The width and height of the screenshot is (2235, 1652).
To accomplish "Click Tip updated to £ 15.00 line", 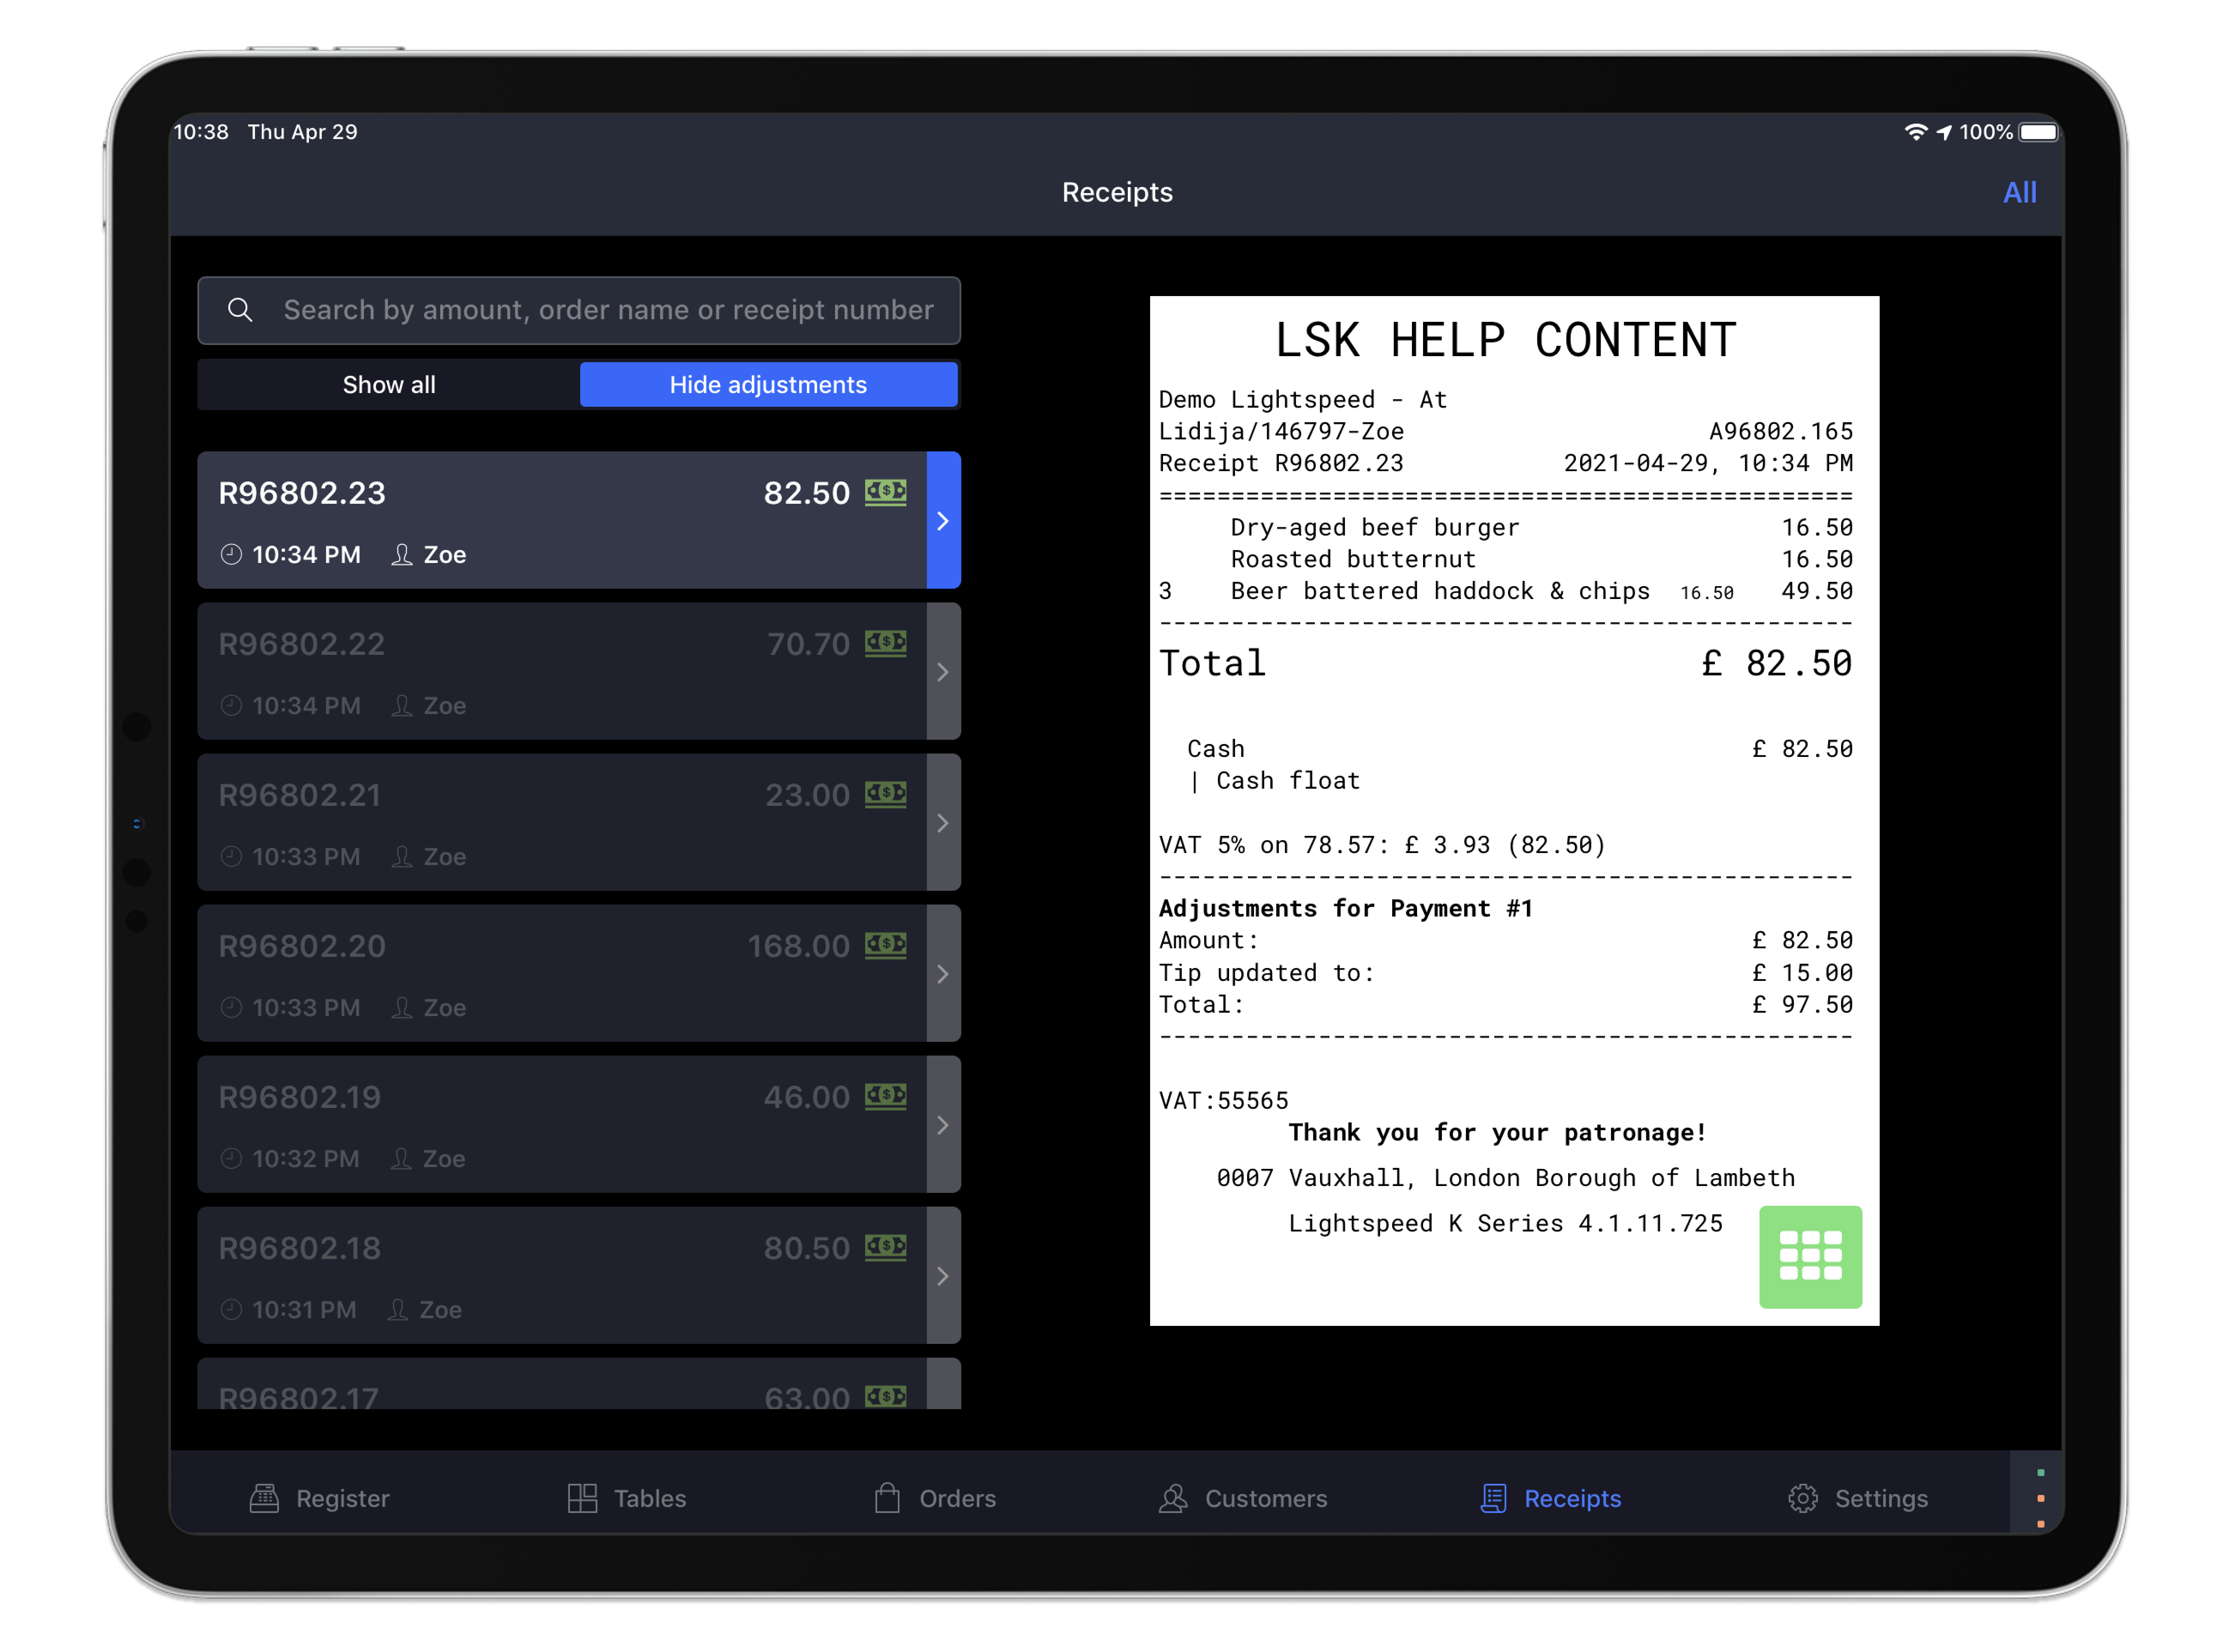I will [1506, 973].
